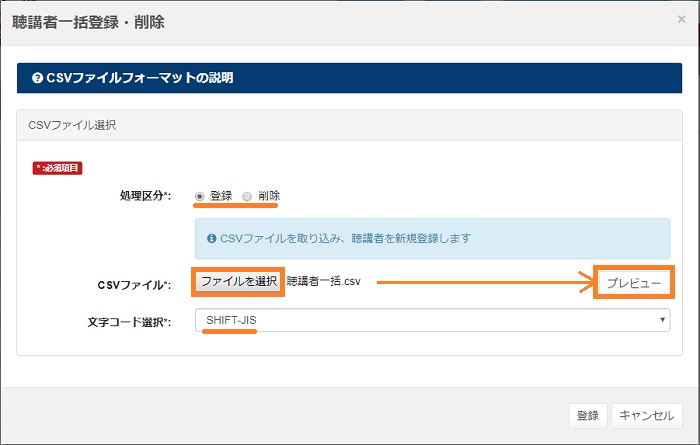Open the 文字コード選択 SHIFT-JIS dropdown
The height and width of the screenshot is (445, 700).
coord(432,320)
